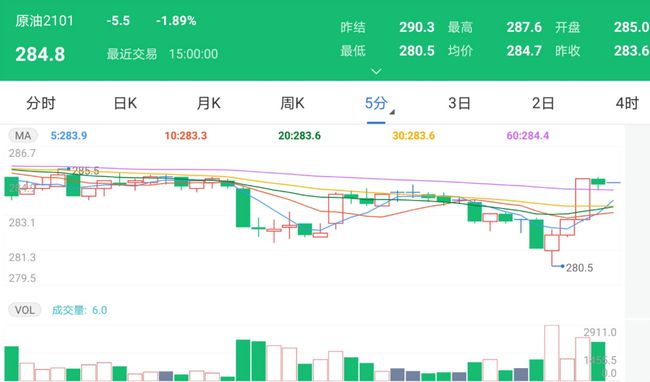
Task: Tap the 开盘 price value
Action: (631, 27)
